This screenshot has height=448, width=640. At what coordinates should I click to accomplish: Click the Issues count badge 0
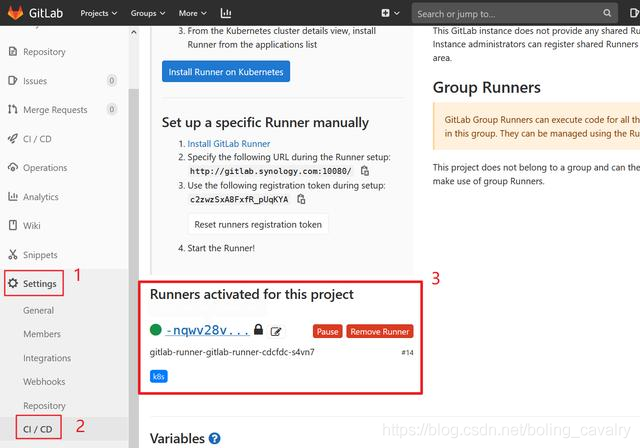tap(111, 80)
